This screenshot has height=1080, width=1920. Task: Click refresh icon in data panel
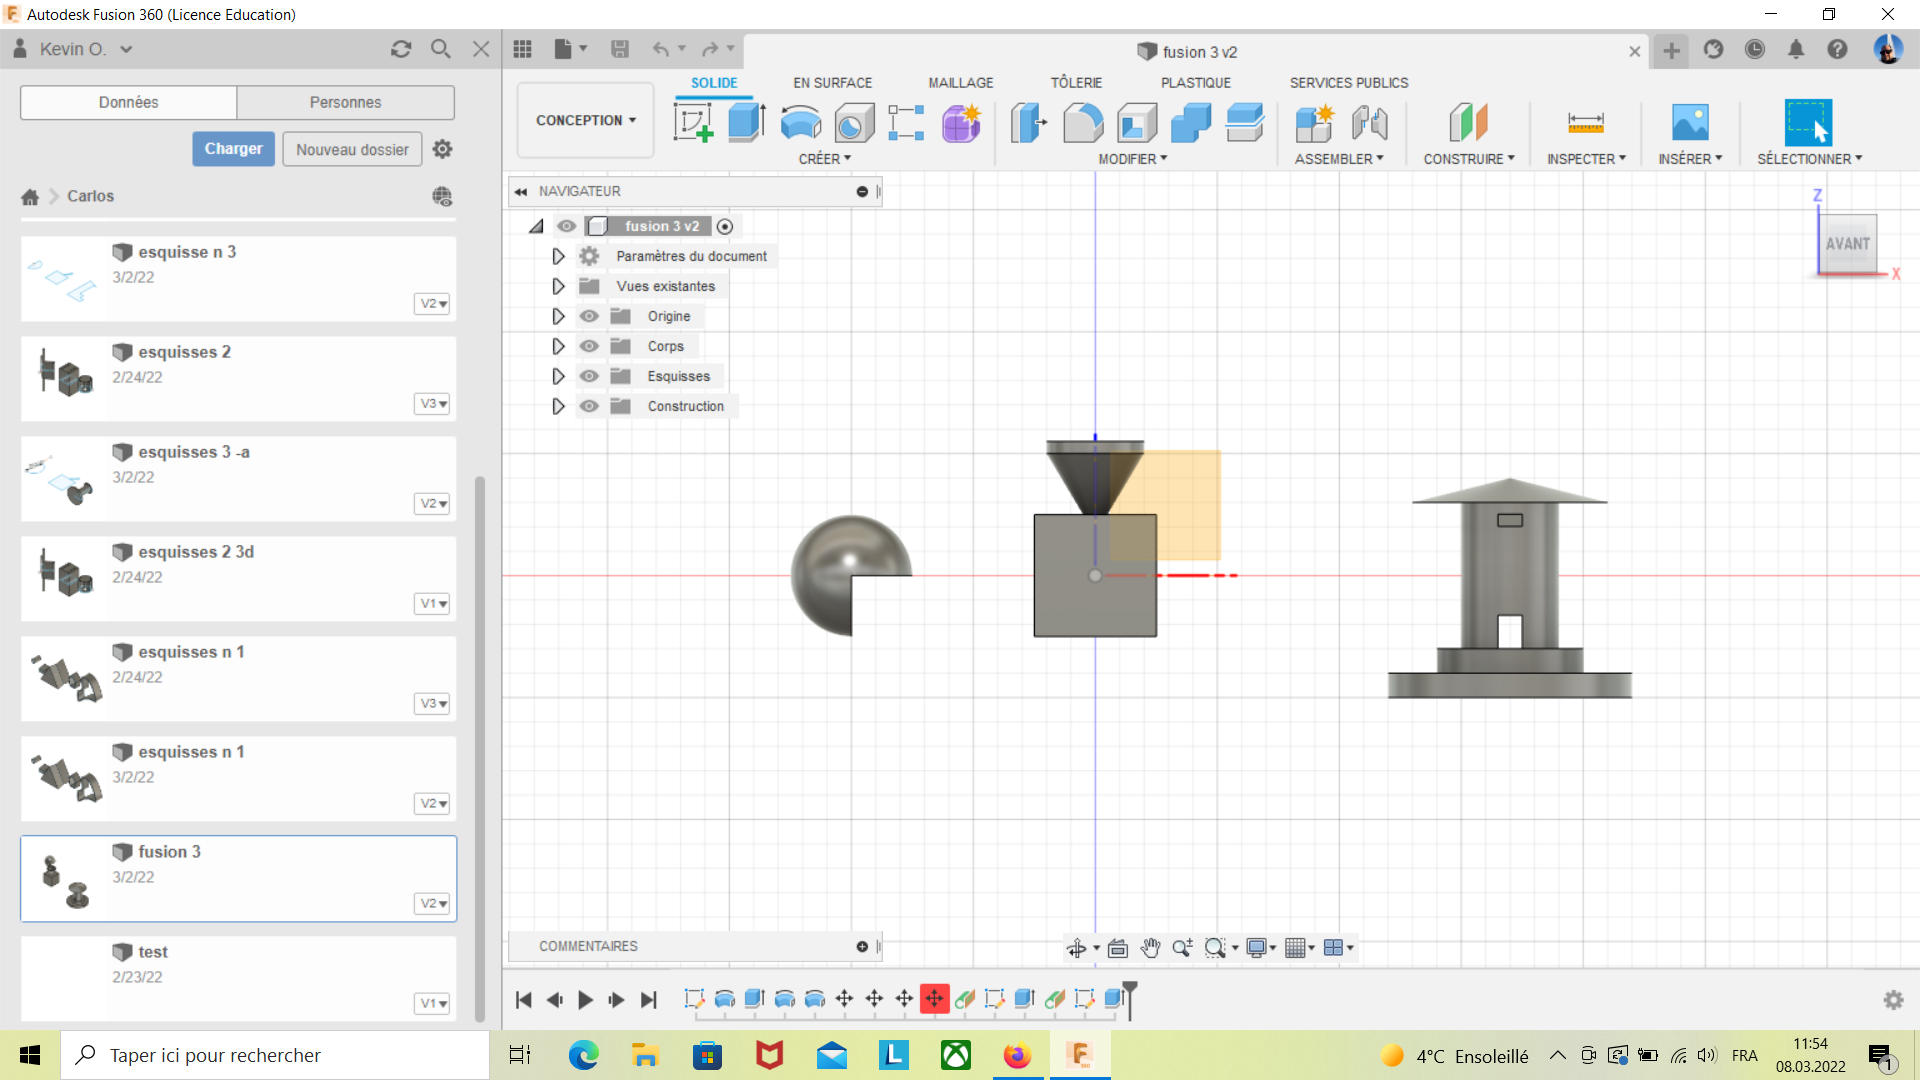401,49
